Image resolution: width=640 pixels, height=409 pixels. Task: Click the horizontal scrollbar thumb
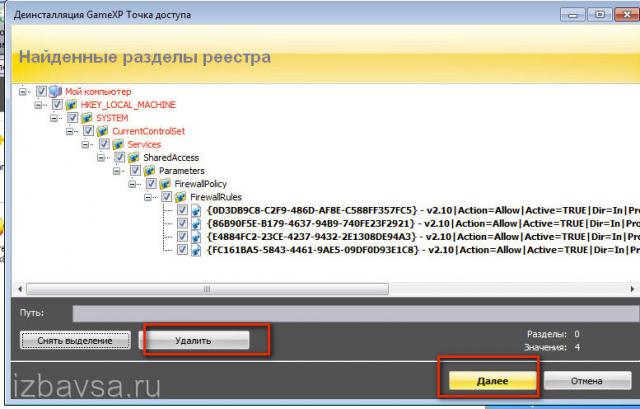click(207, 289)
